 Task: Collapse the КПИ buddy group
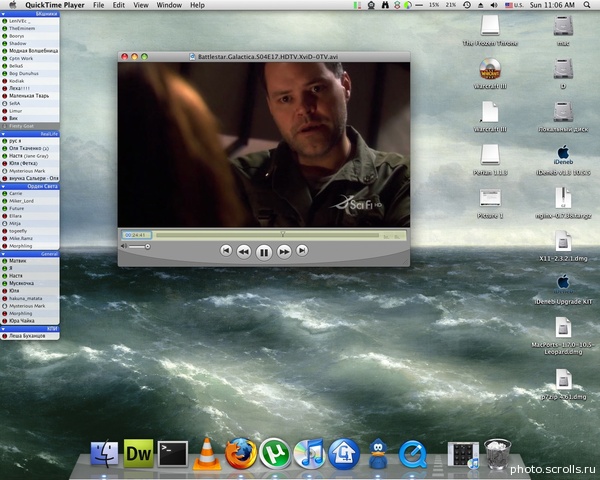[3, 329]
